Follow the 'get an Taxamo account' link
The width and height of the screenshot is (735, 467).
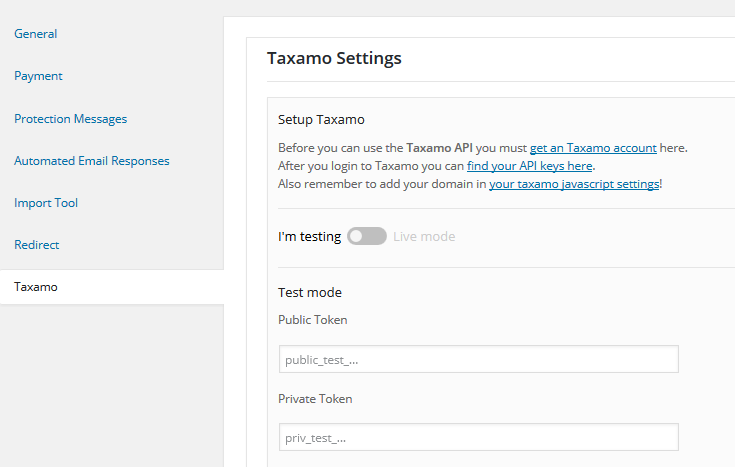click(x=593, y=148)
